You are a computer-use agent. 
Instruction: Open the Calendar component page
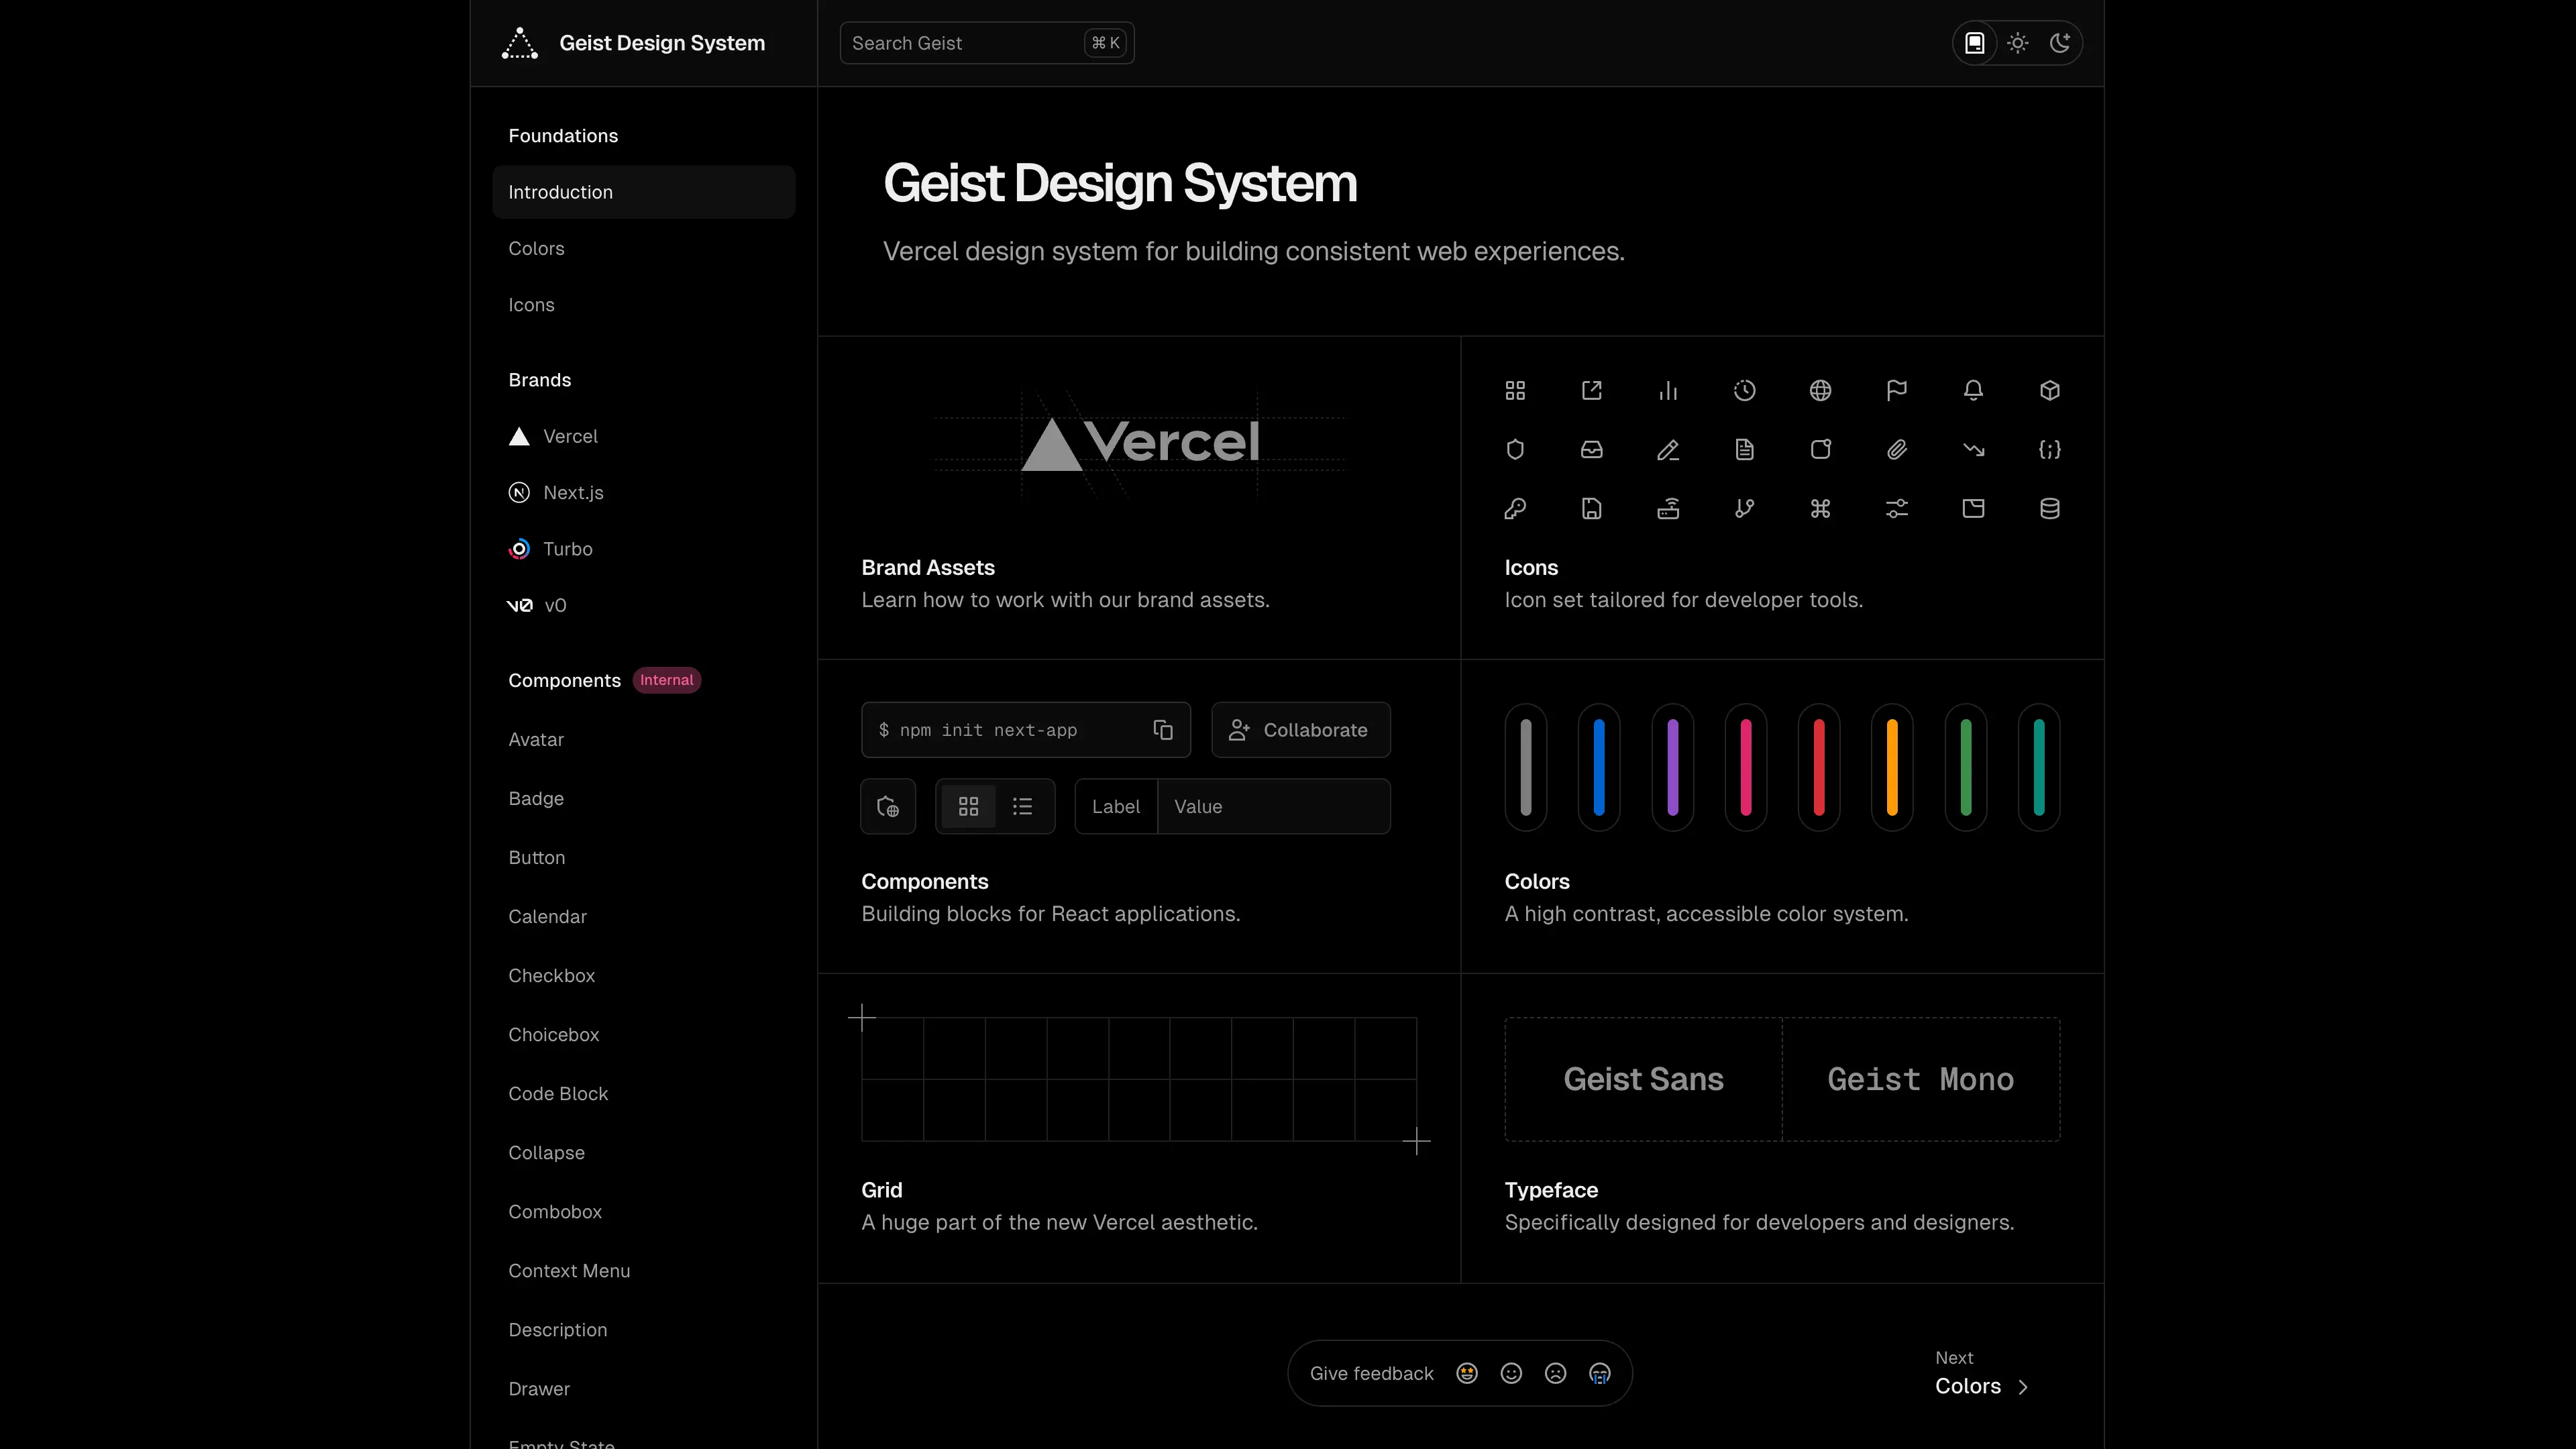coord(547,916)
